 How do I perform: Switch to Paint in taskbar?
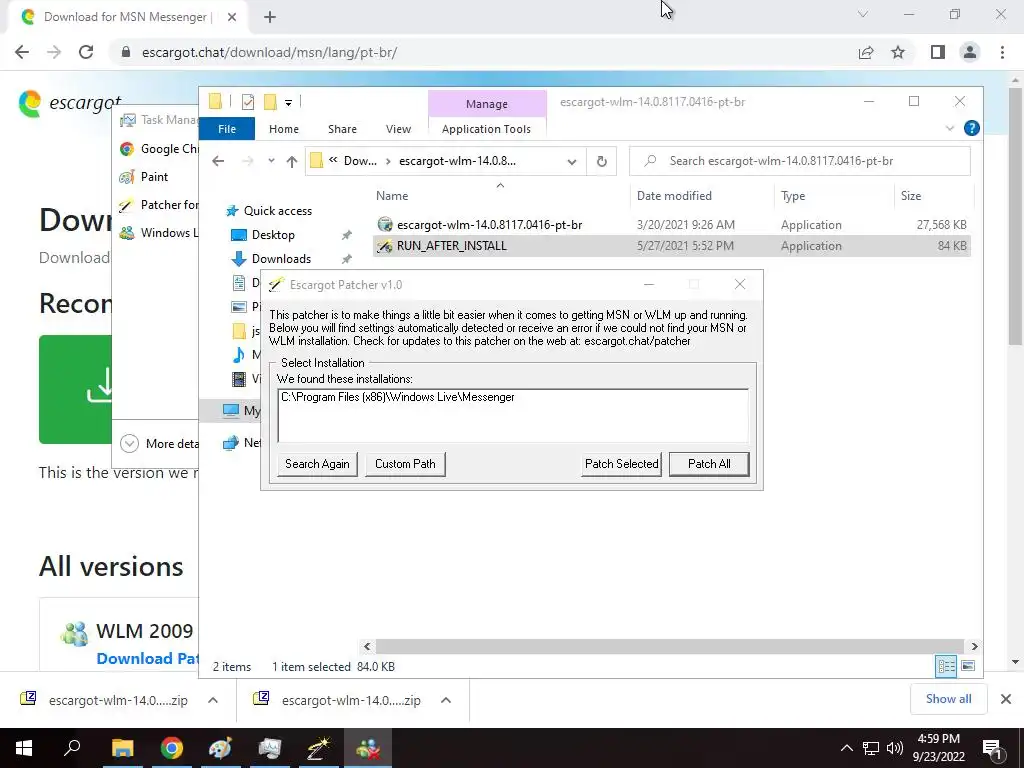tap(220, 748)
